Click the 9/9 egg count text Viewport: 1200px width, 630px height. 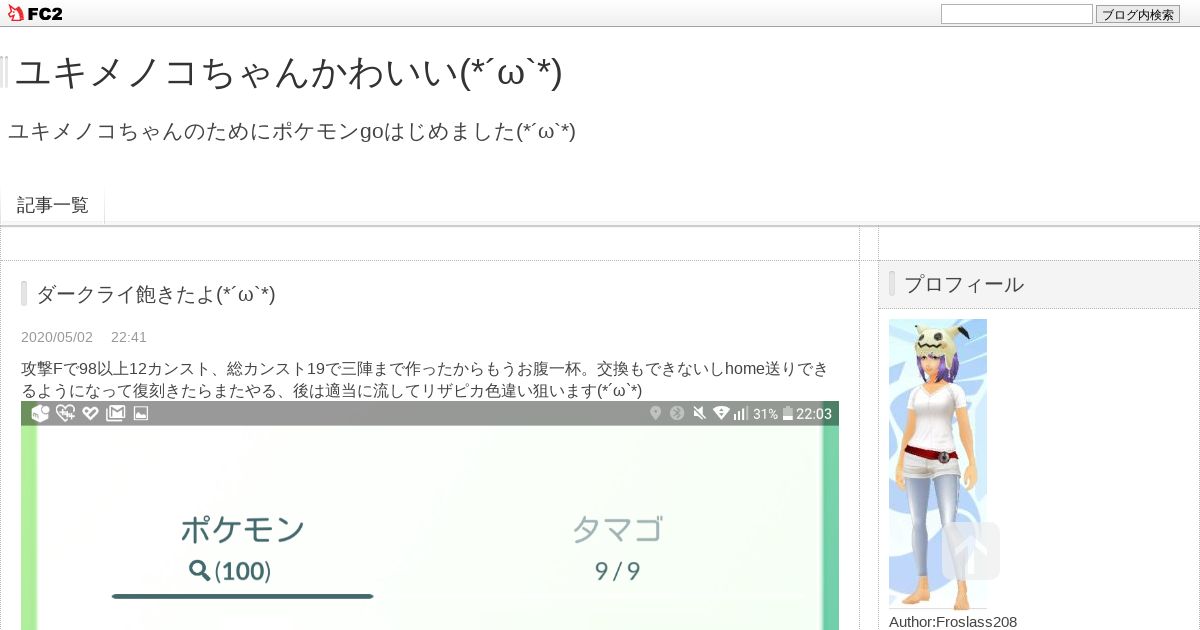tap(618, 571)
